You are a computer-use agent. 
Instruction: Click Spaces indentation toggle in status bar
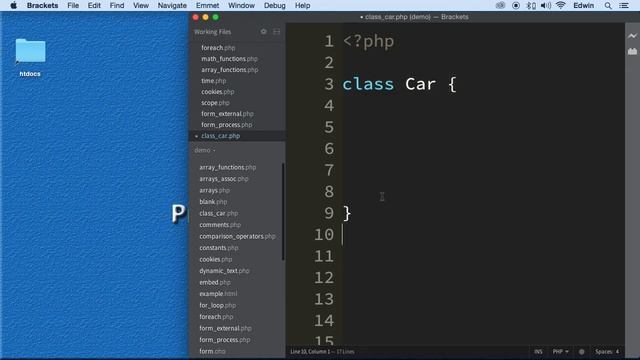pyautogui.click(x=603, y=351)
